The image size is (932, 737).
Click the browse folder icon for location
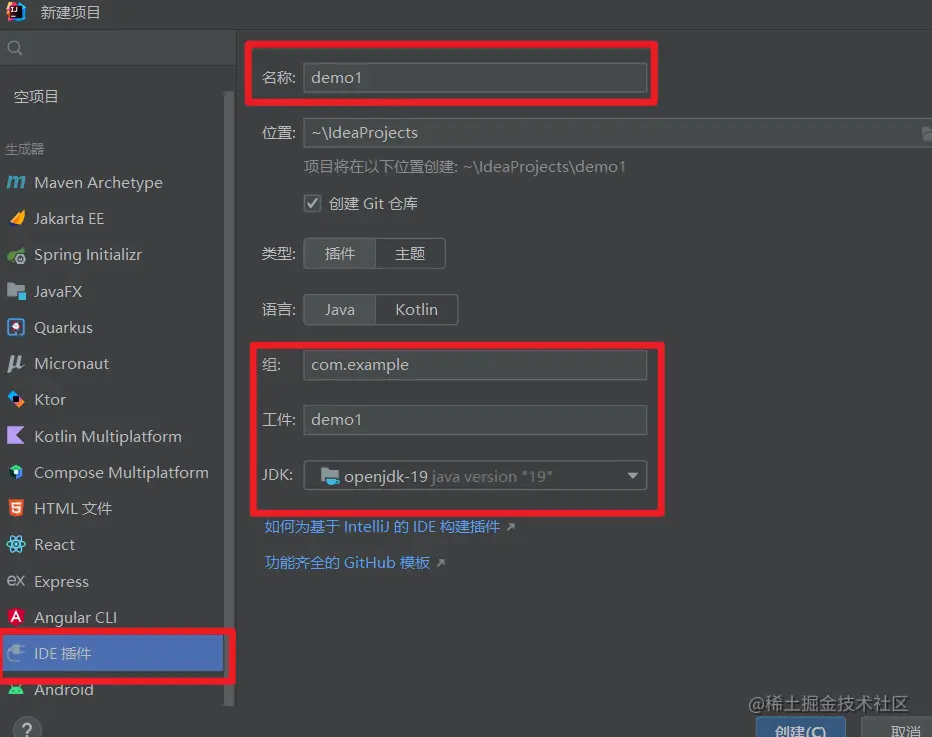(x=926, y=133)
